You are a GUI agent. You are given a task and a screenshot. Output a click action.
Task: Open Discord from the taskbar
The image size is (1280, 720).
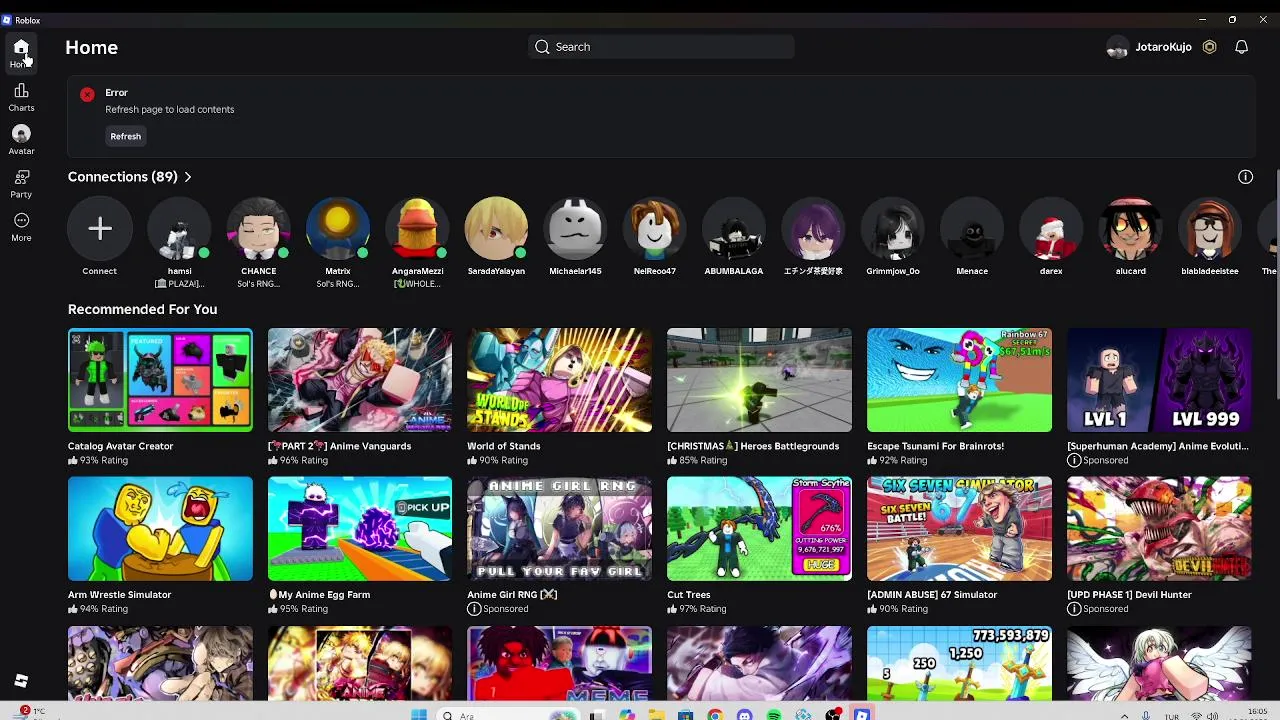744,715
